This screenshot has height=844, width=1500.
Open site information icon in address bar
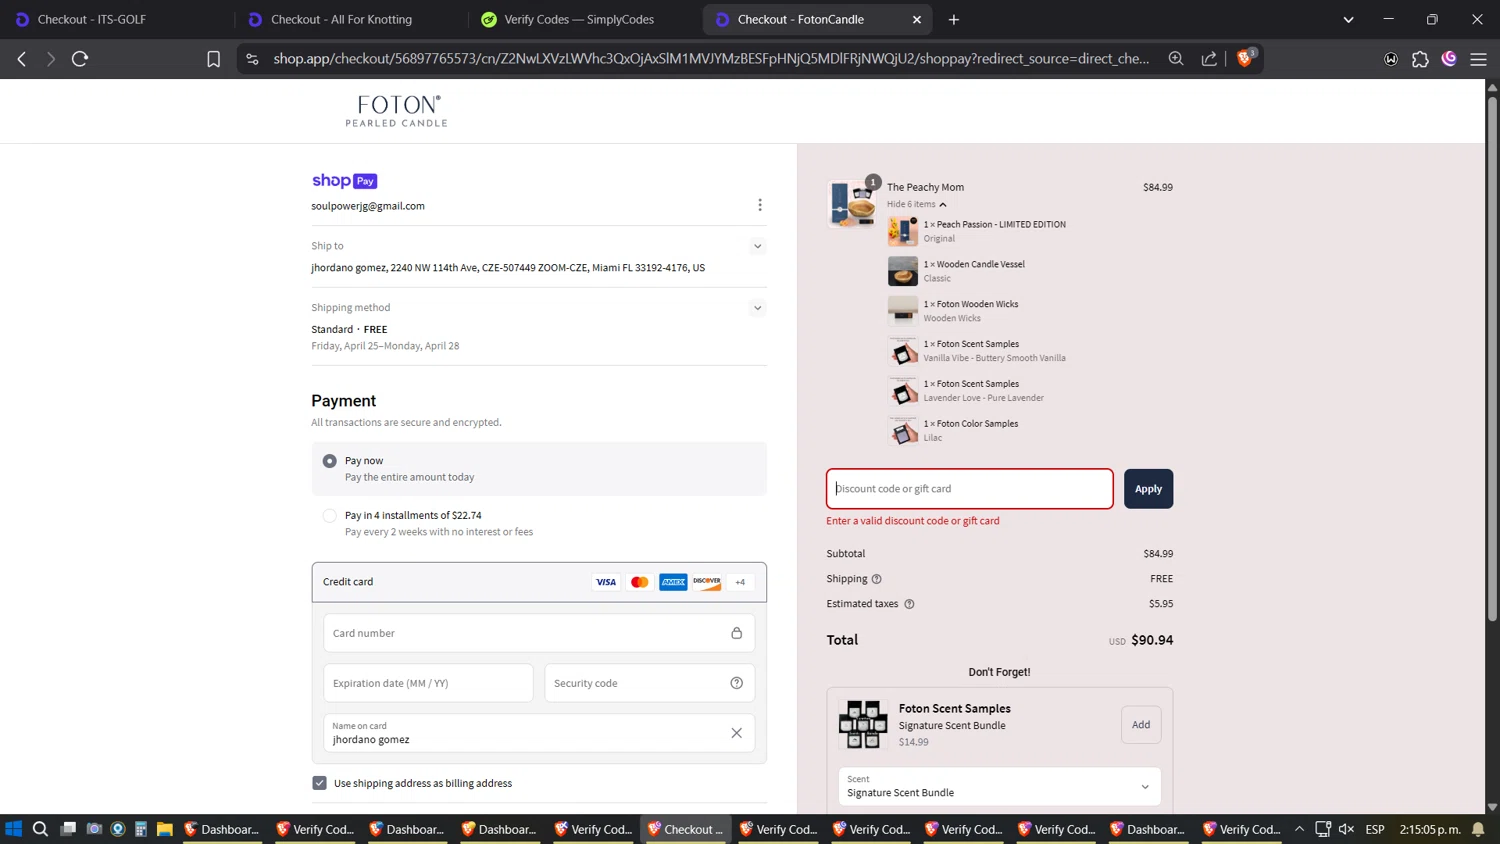252,59
